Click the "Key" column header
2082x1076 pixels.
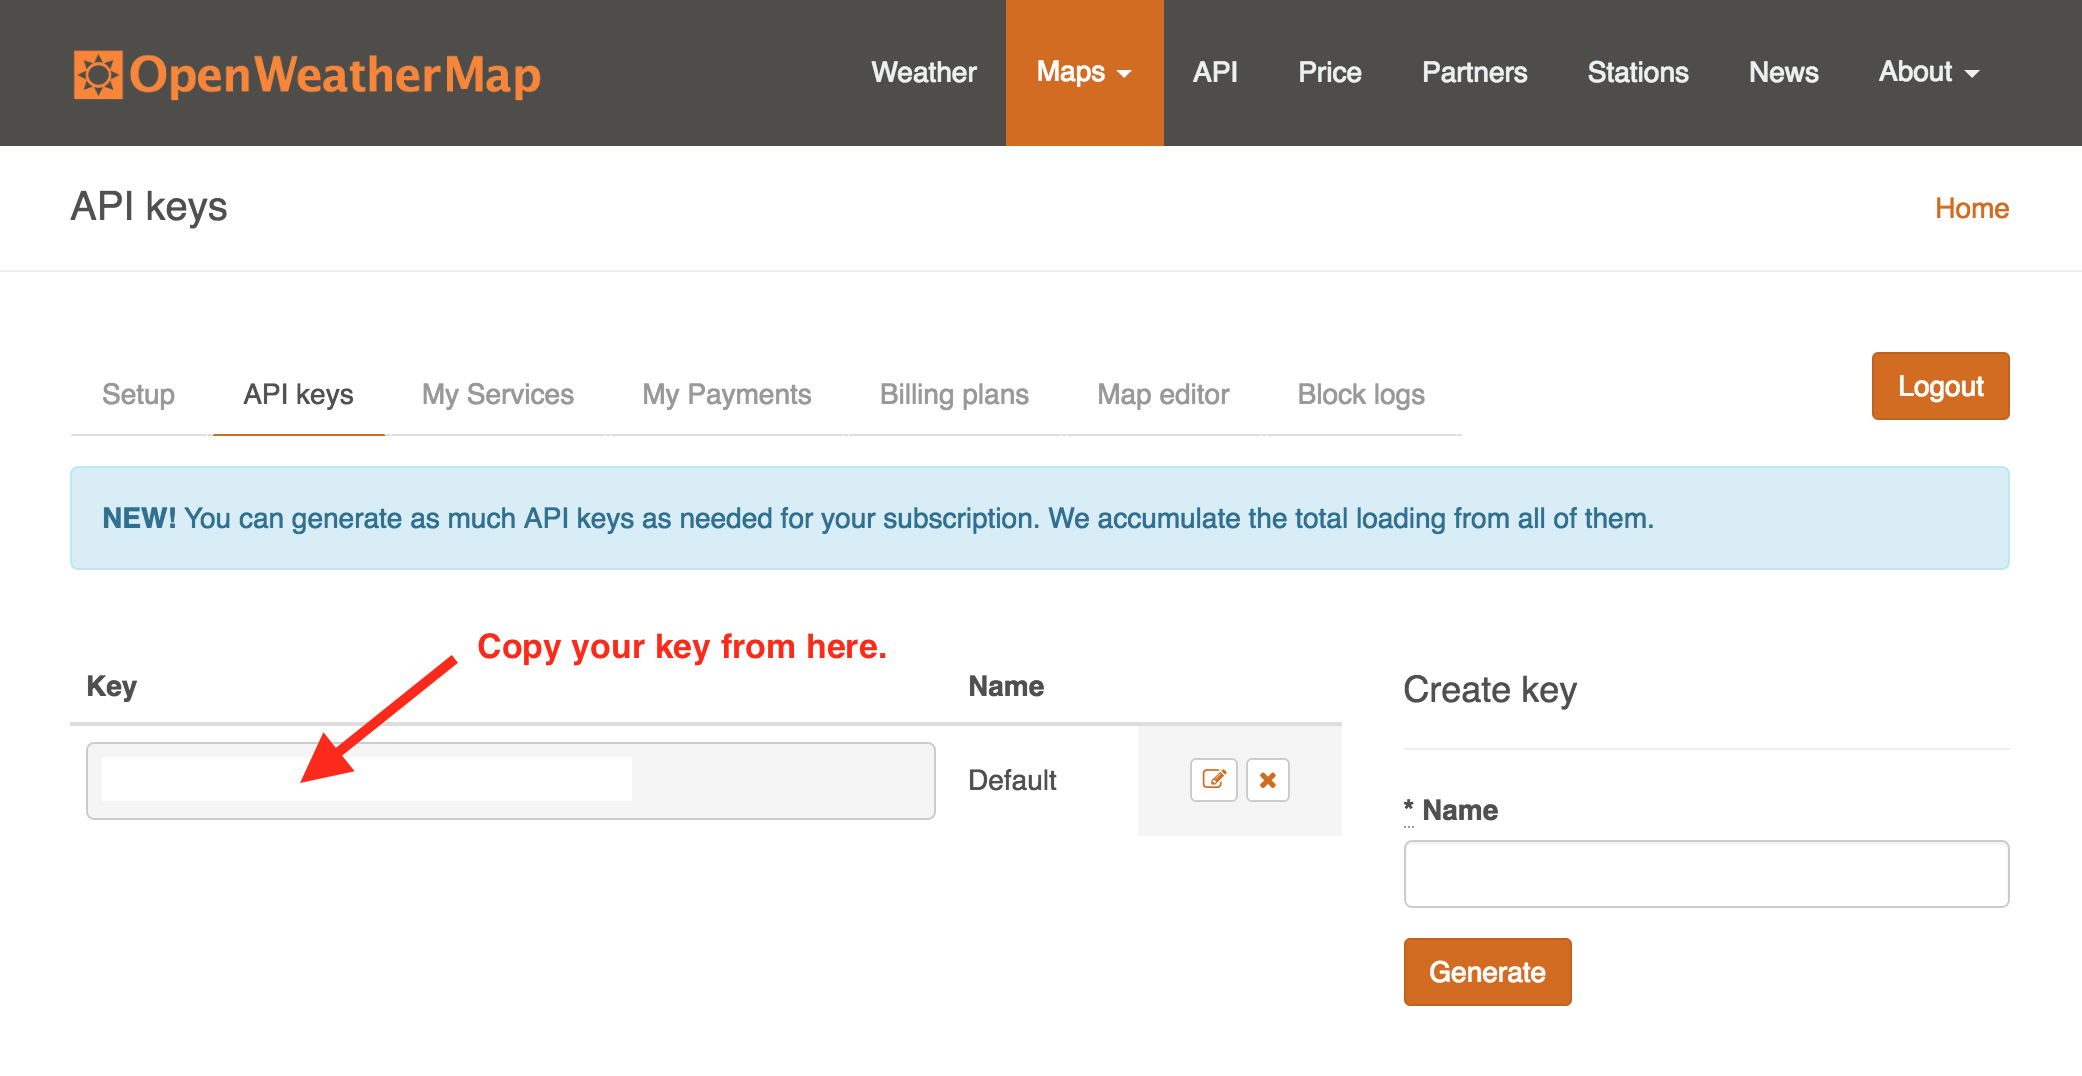pyautogui.click(x=112, y=686)
